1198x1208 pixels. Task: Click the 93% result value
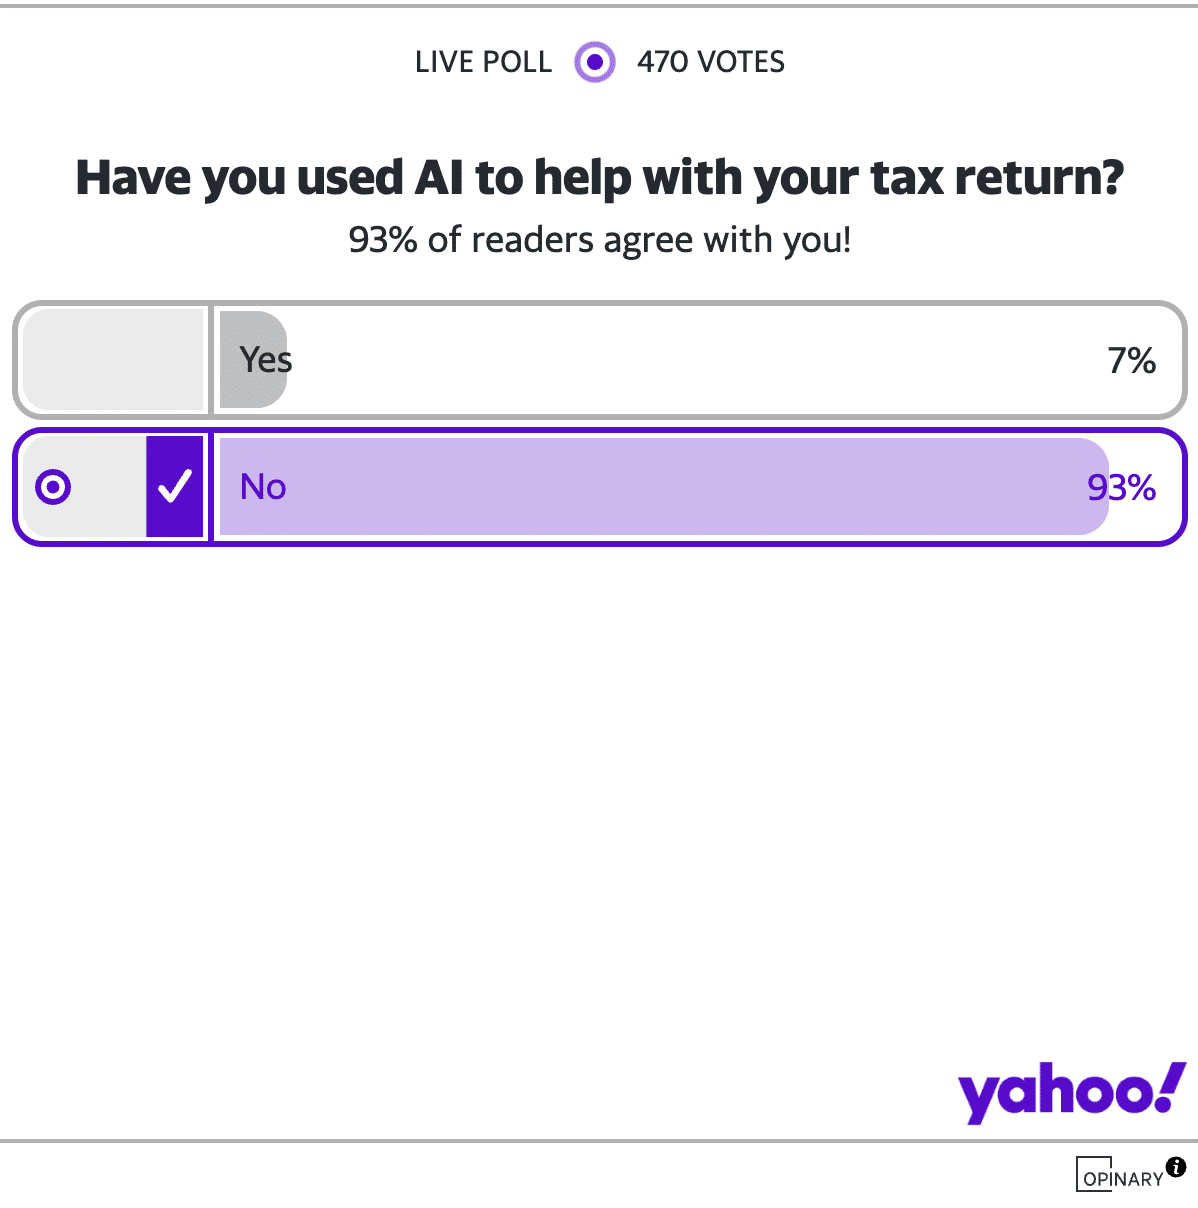pos(1121,487)
